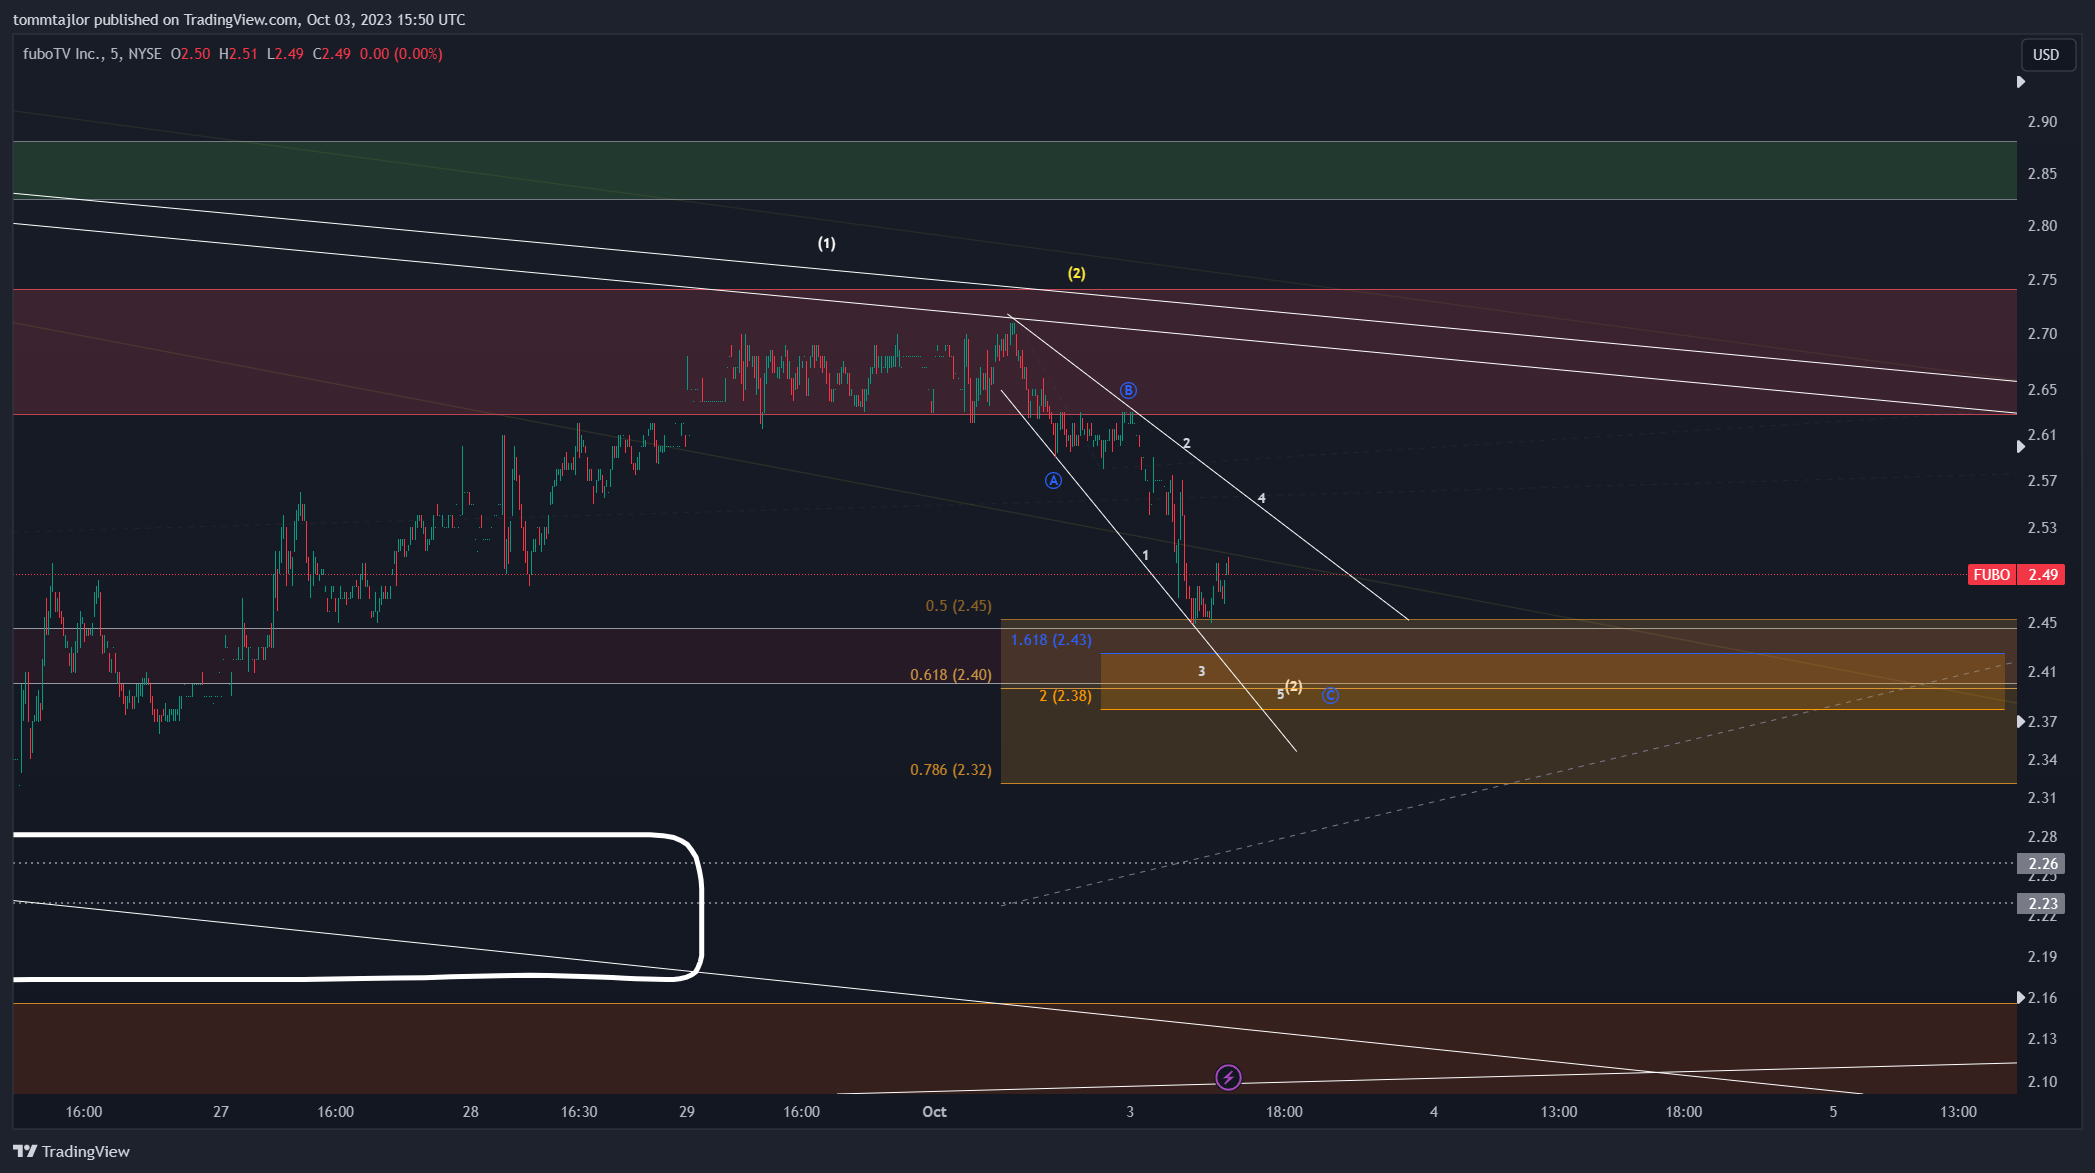Viewport: 2095px width, 1173px height.
Task: Click the red FUBO symbol tag
Action: [1991, 574]
